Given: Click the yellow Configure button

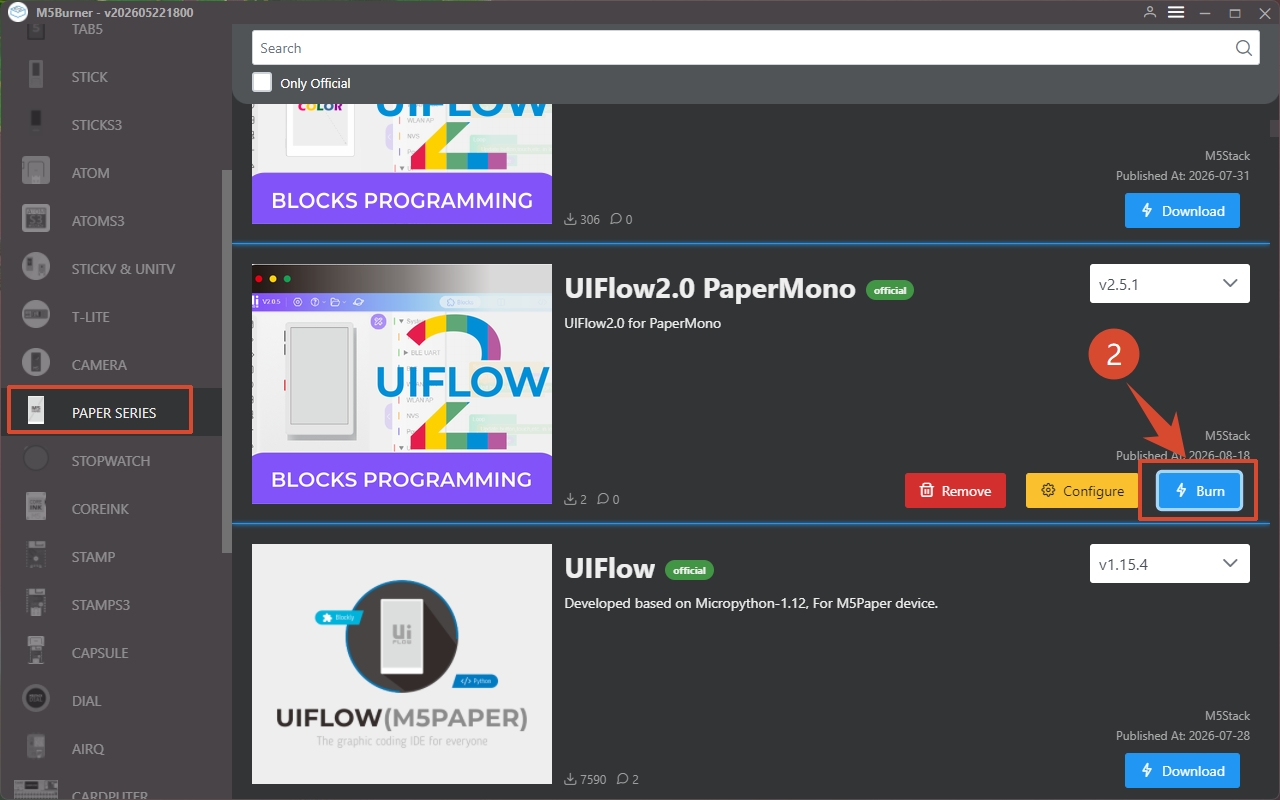Looking at the screenshot, I should pos(1082,491).
